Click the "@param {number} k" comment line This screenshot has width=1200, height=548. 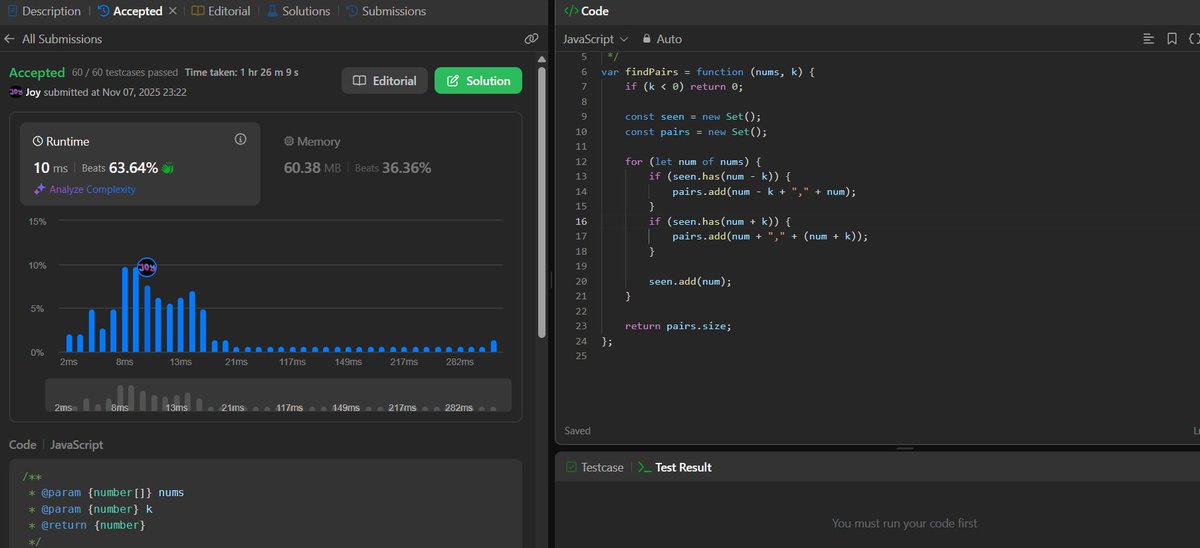(91, 509)
